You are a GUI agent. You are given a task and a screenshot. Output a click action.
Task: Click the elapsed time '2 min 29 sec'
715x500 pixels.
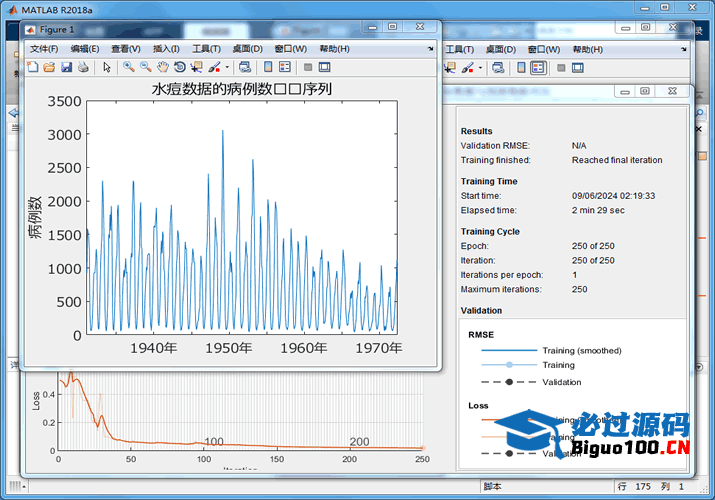pos(598,211)
